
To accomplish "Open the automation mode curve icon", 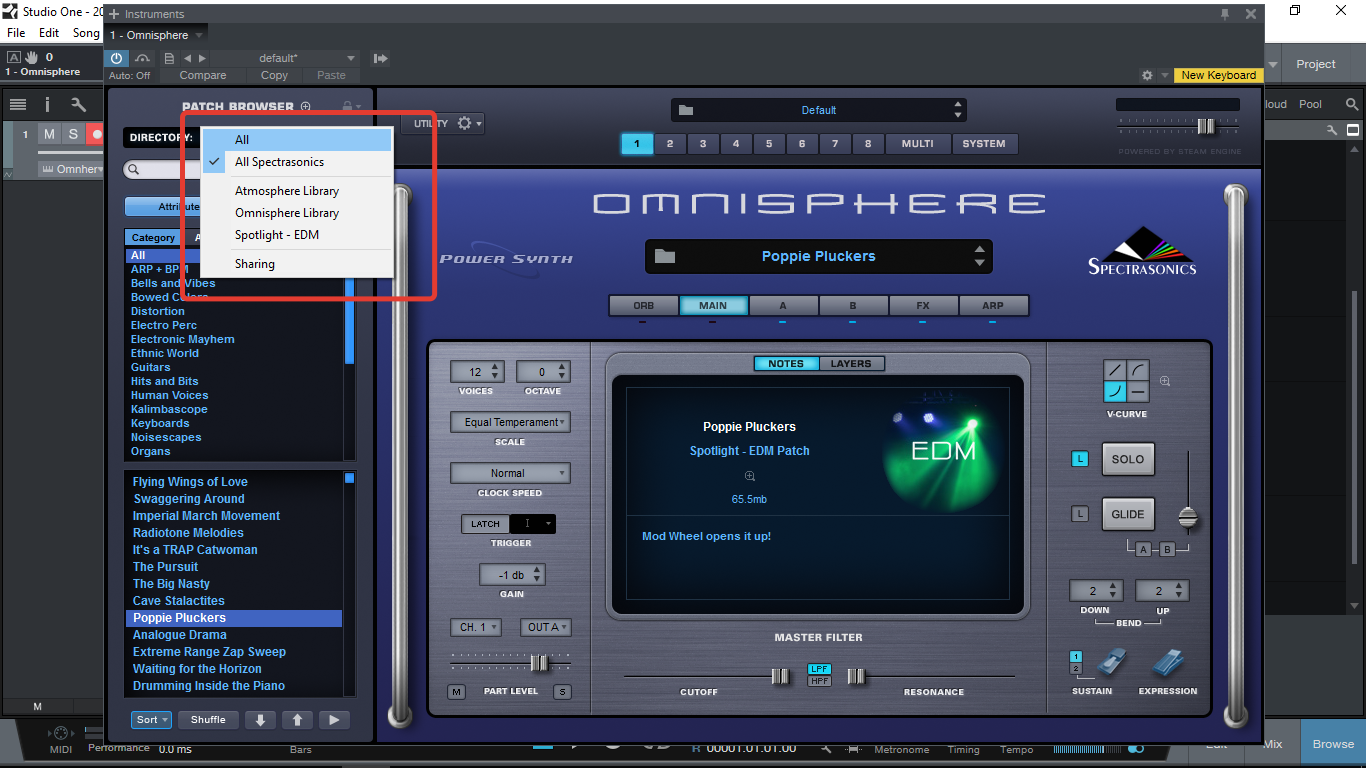I will point(143,59).
